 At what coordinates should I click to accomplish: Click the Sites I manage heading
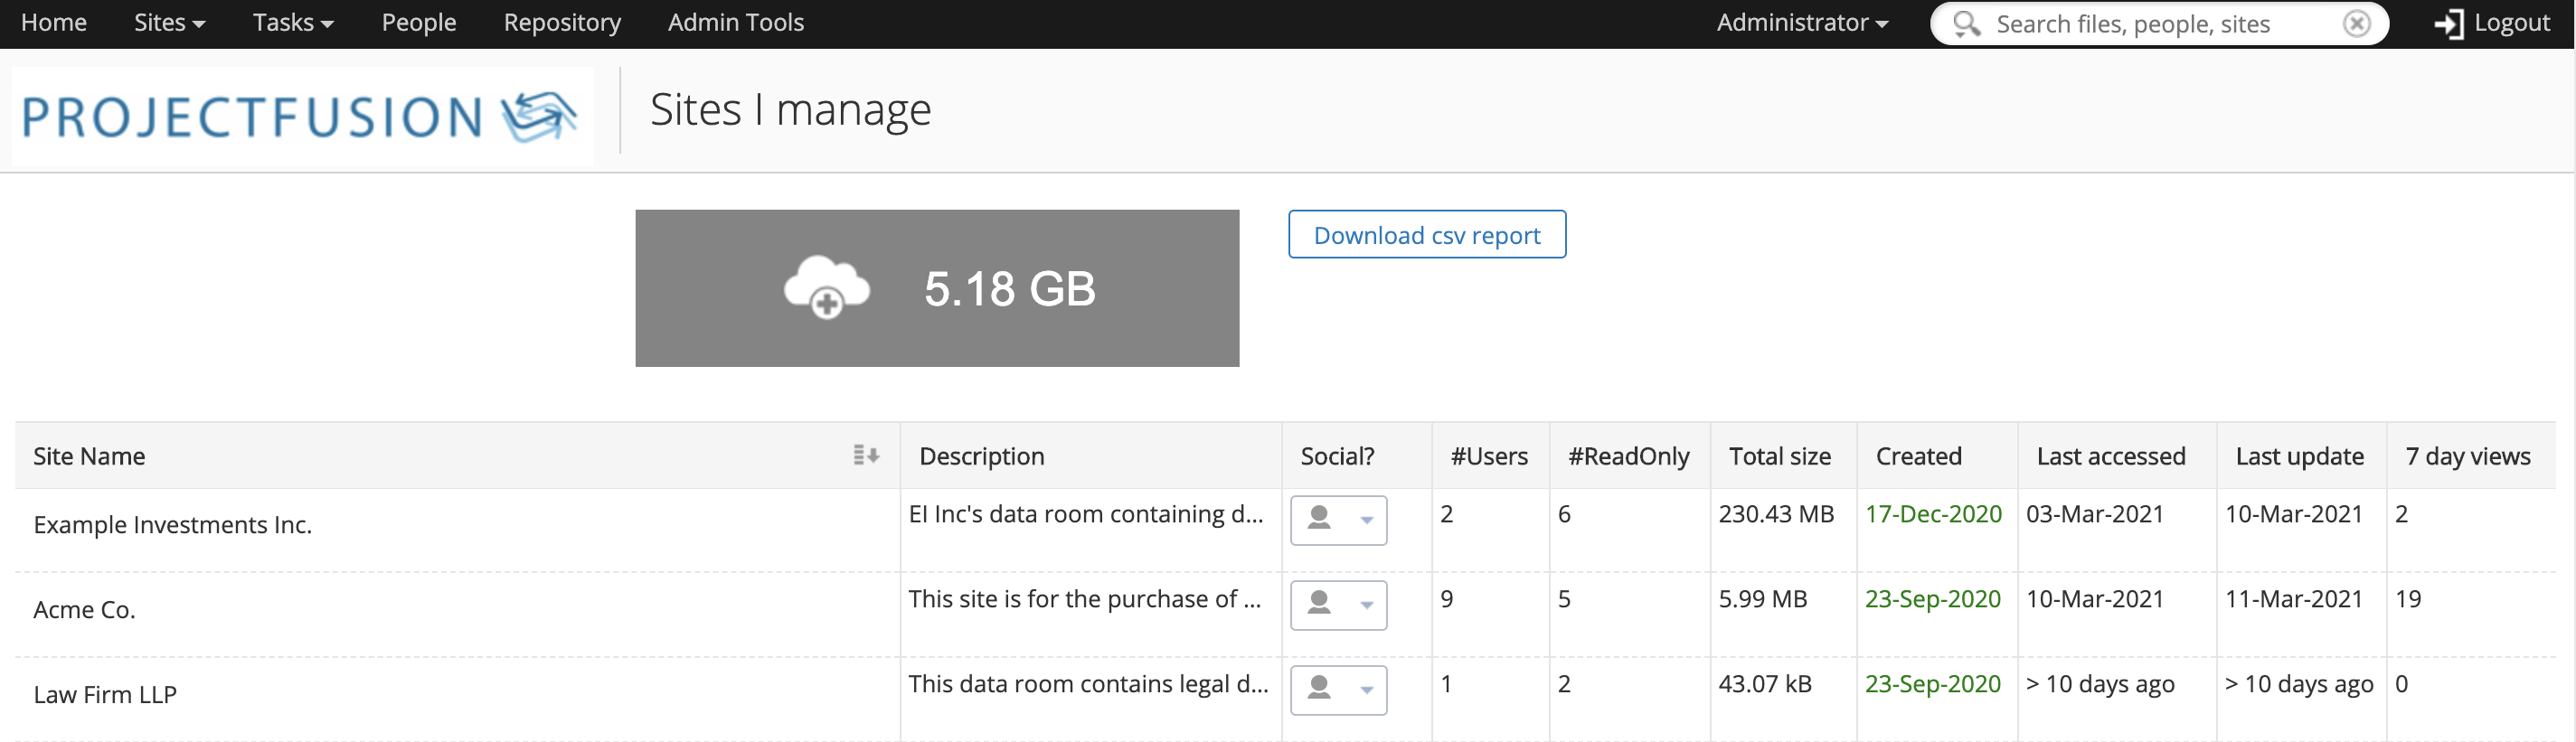click(x=790, y=109)
